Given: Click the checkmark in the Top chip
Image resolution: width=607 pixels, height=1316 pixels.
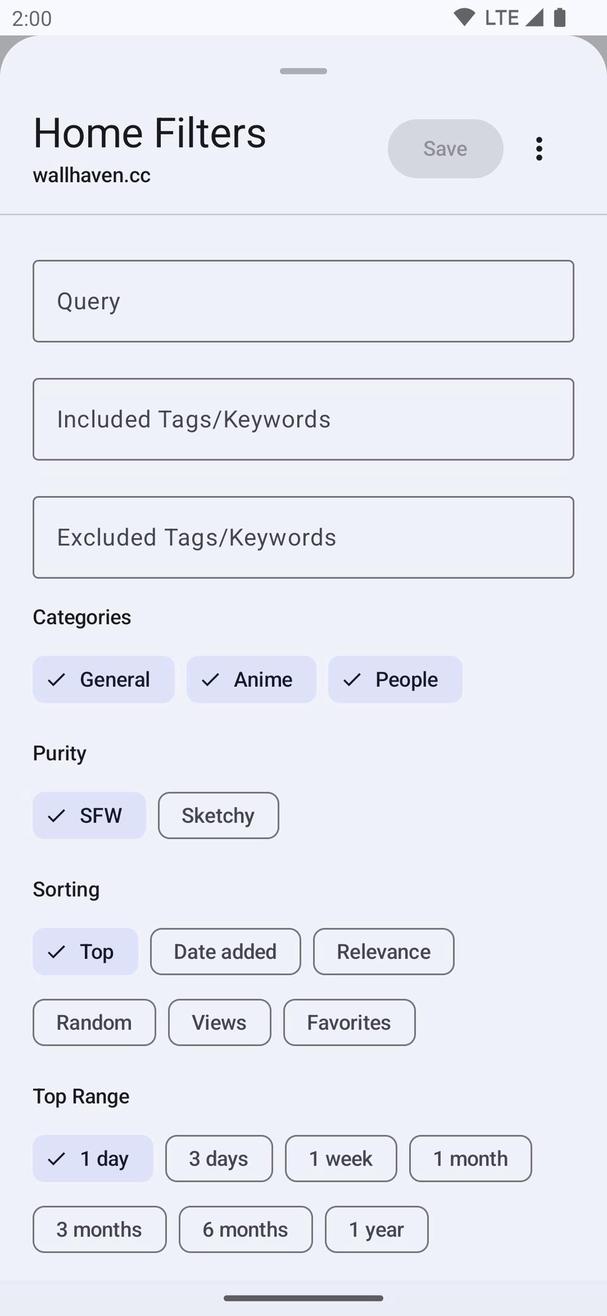Looking at the screenshot, I should (x=57, y=951).
